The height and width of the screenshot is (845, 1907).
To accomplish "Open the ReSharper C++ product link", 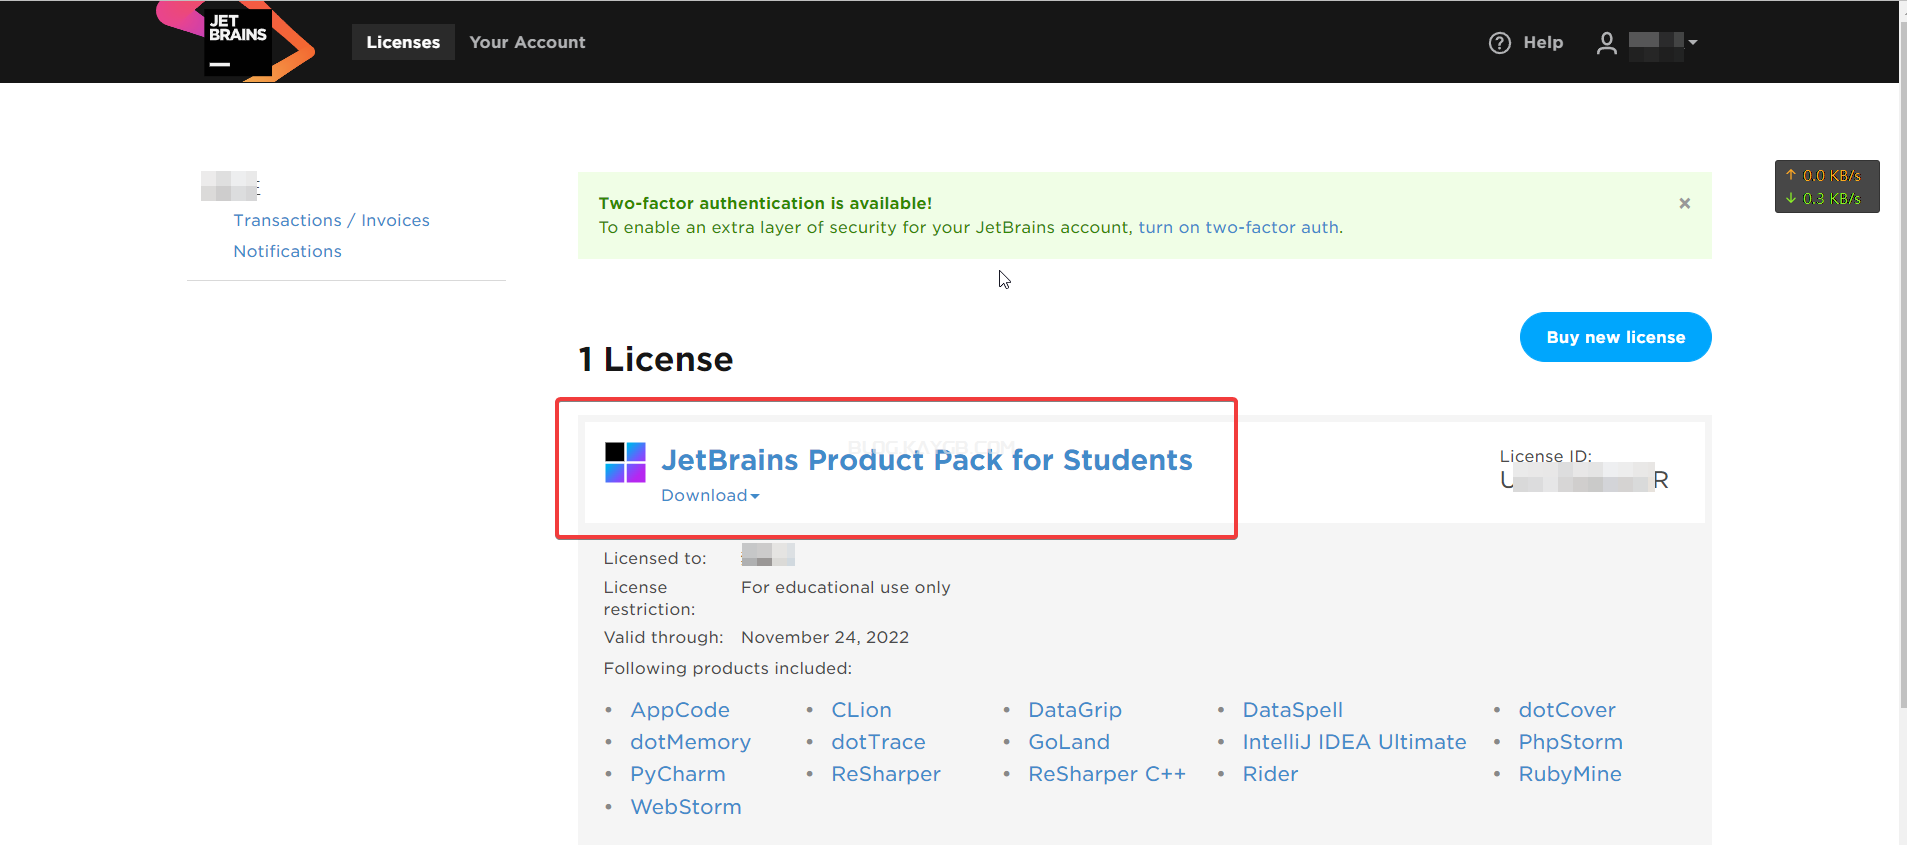I will (x=1107, y=774).
